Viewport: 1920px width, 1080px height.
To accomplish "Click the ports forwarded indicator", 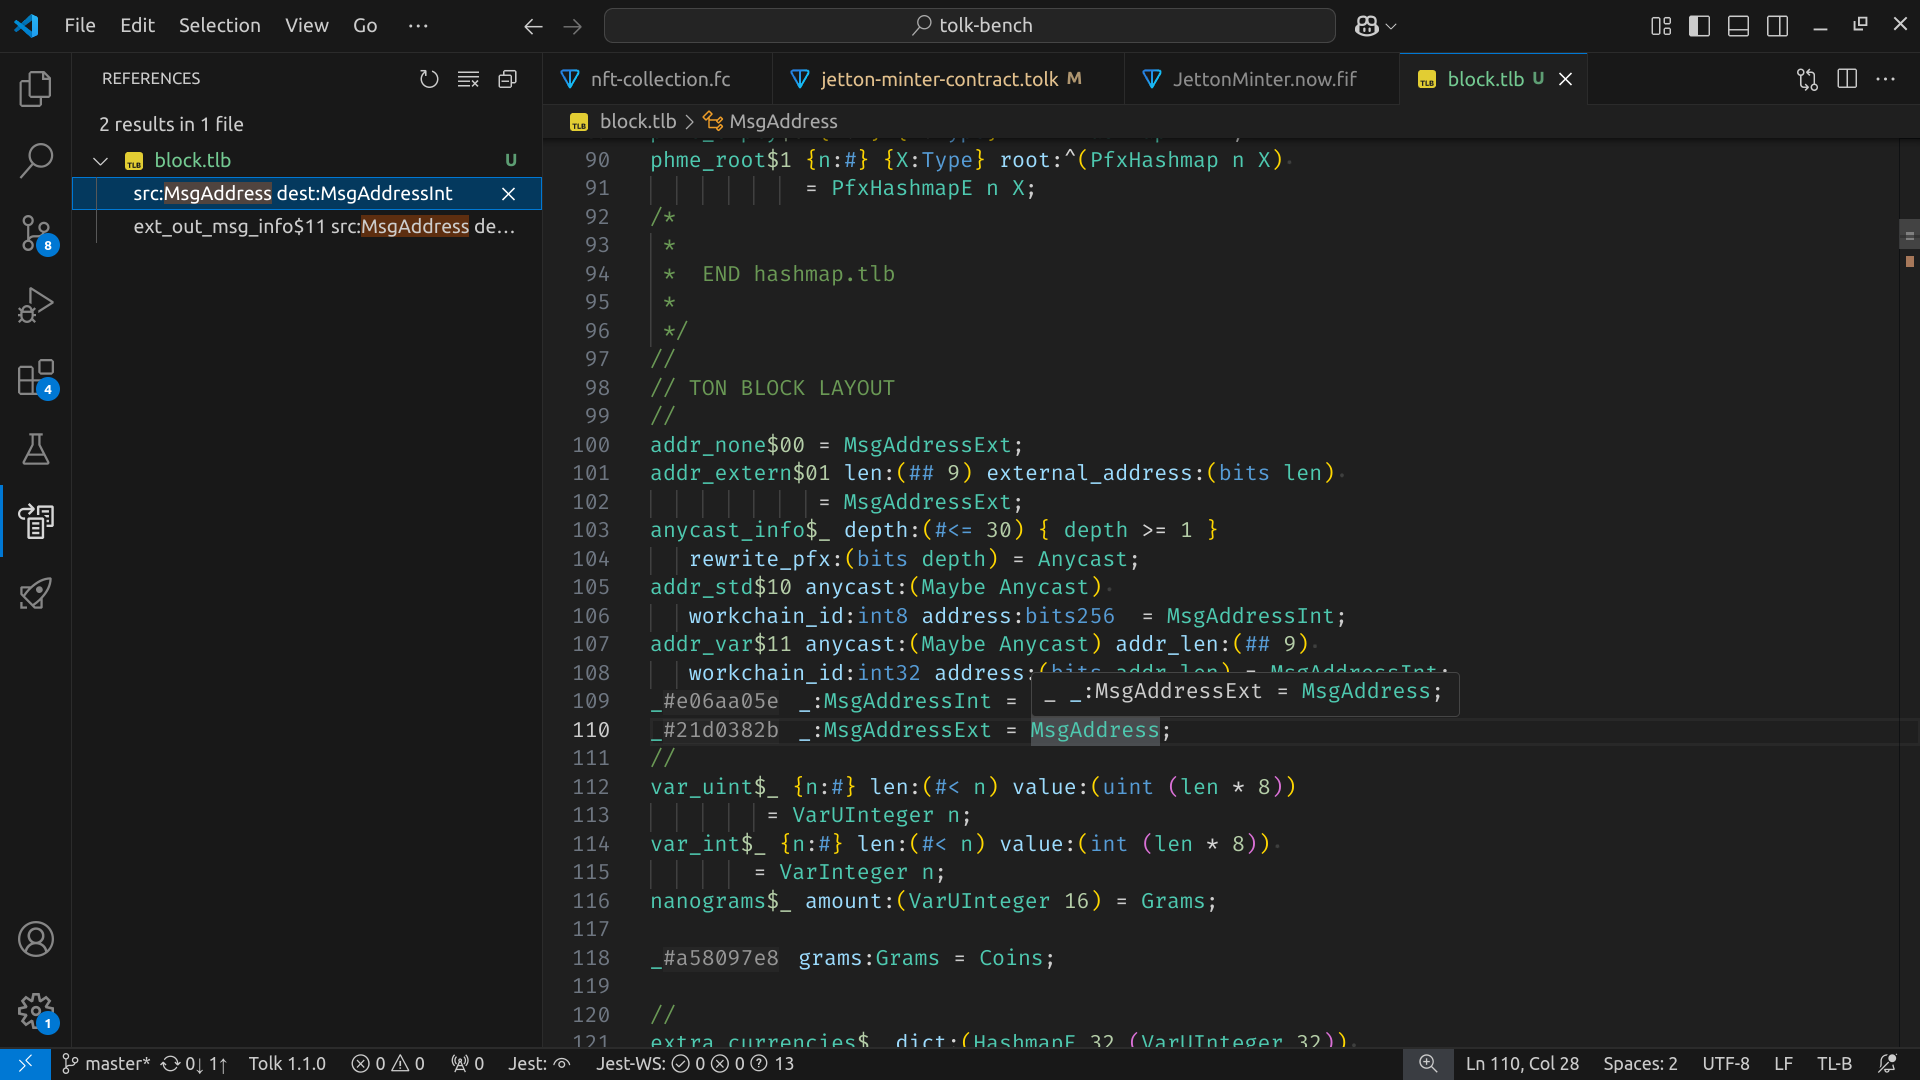I will (x=467, y=1064).
